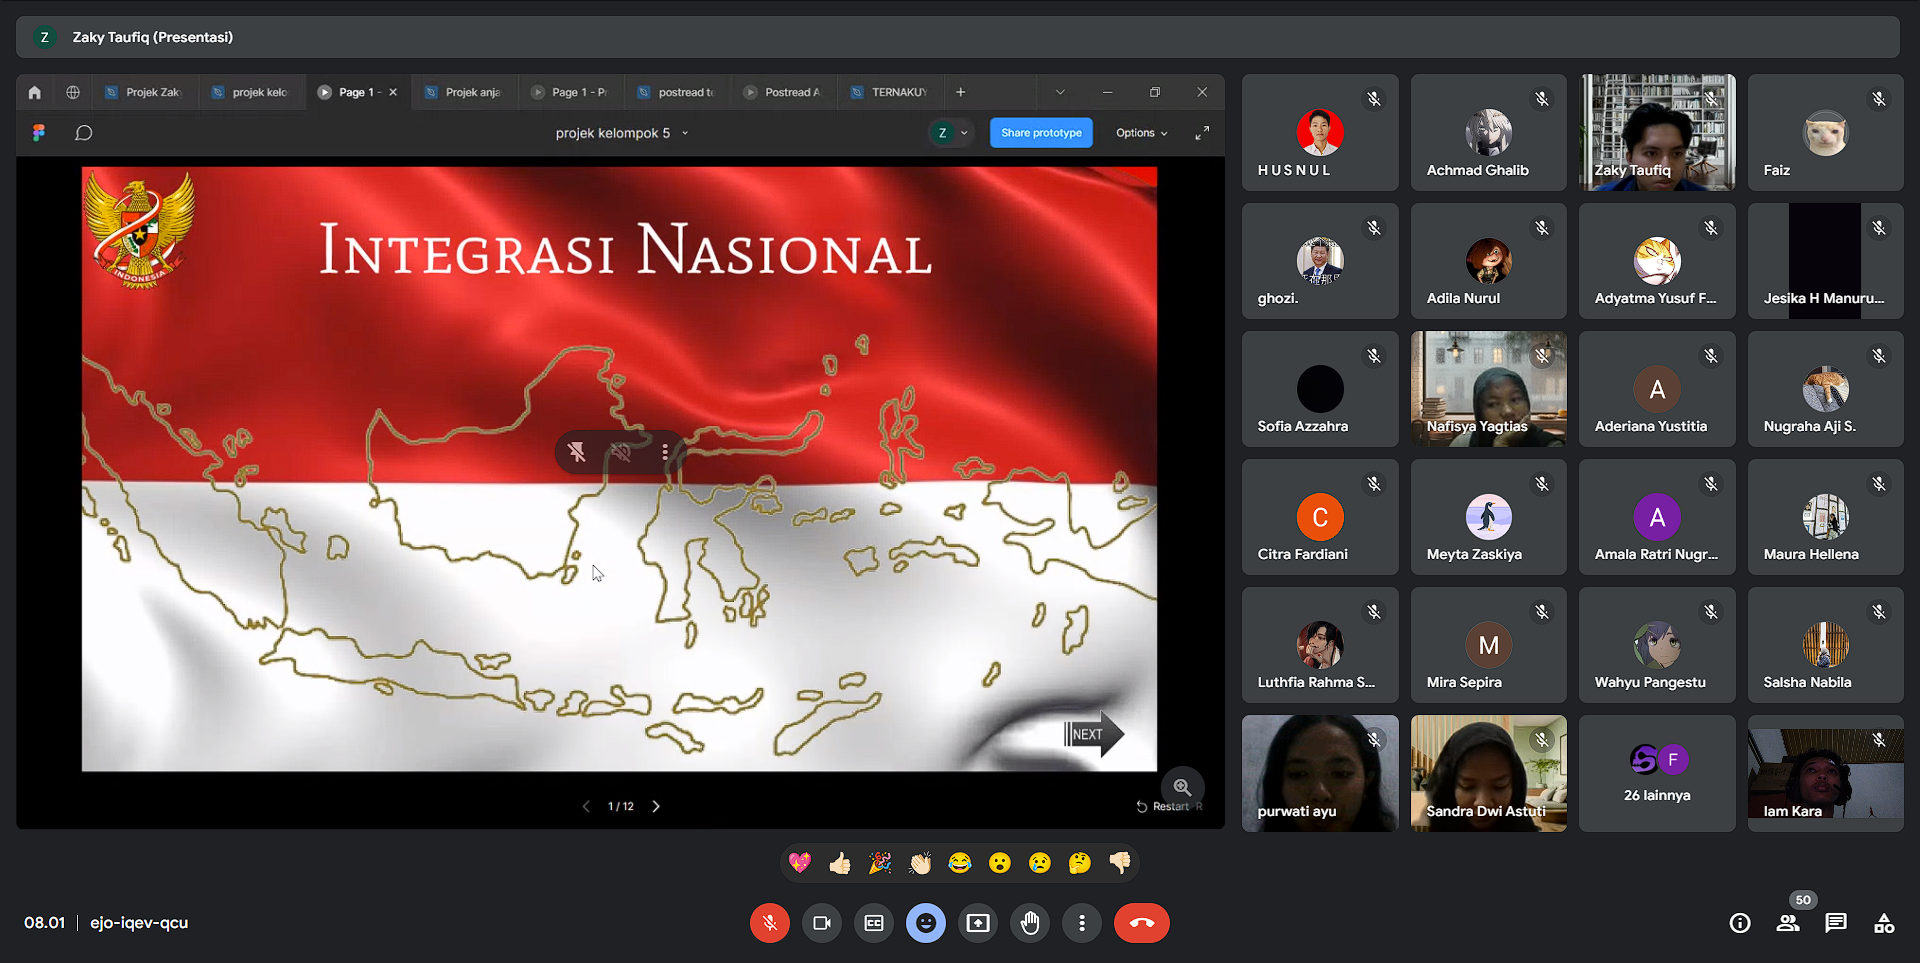Image resolution: width=1920 pixels, height=963 pixels.
Task: Open the chat panel icon
Action: [1836, 923]
